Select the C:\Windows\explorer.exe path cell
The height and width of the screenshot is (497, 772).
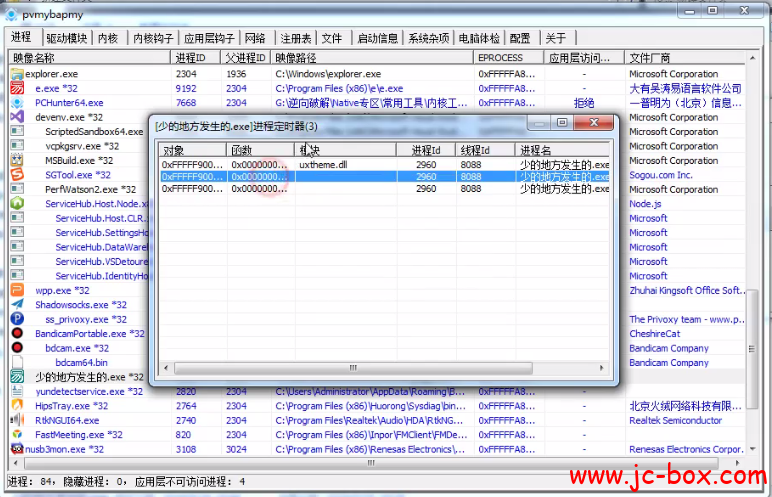[328, 74]
